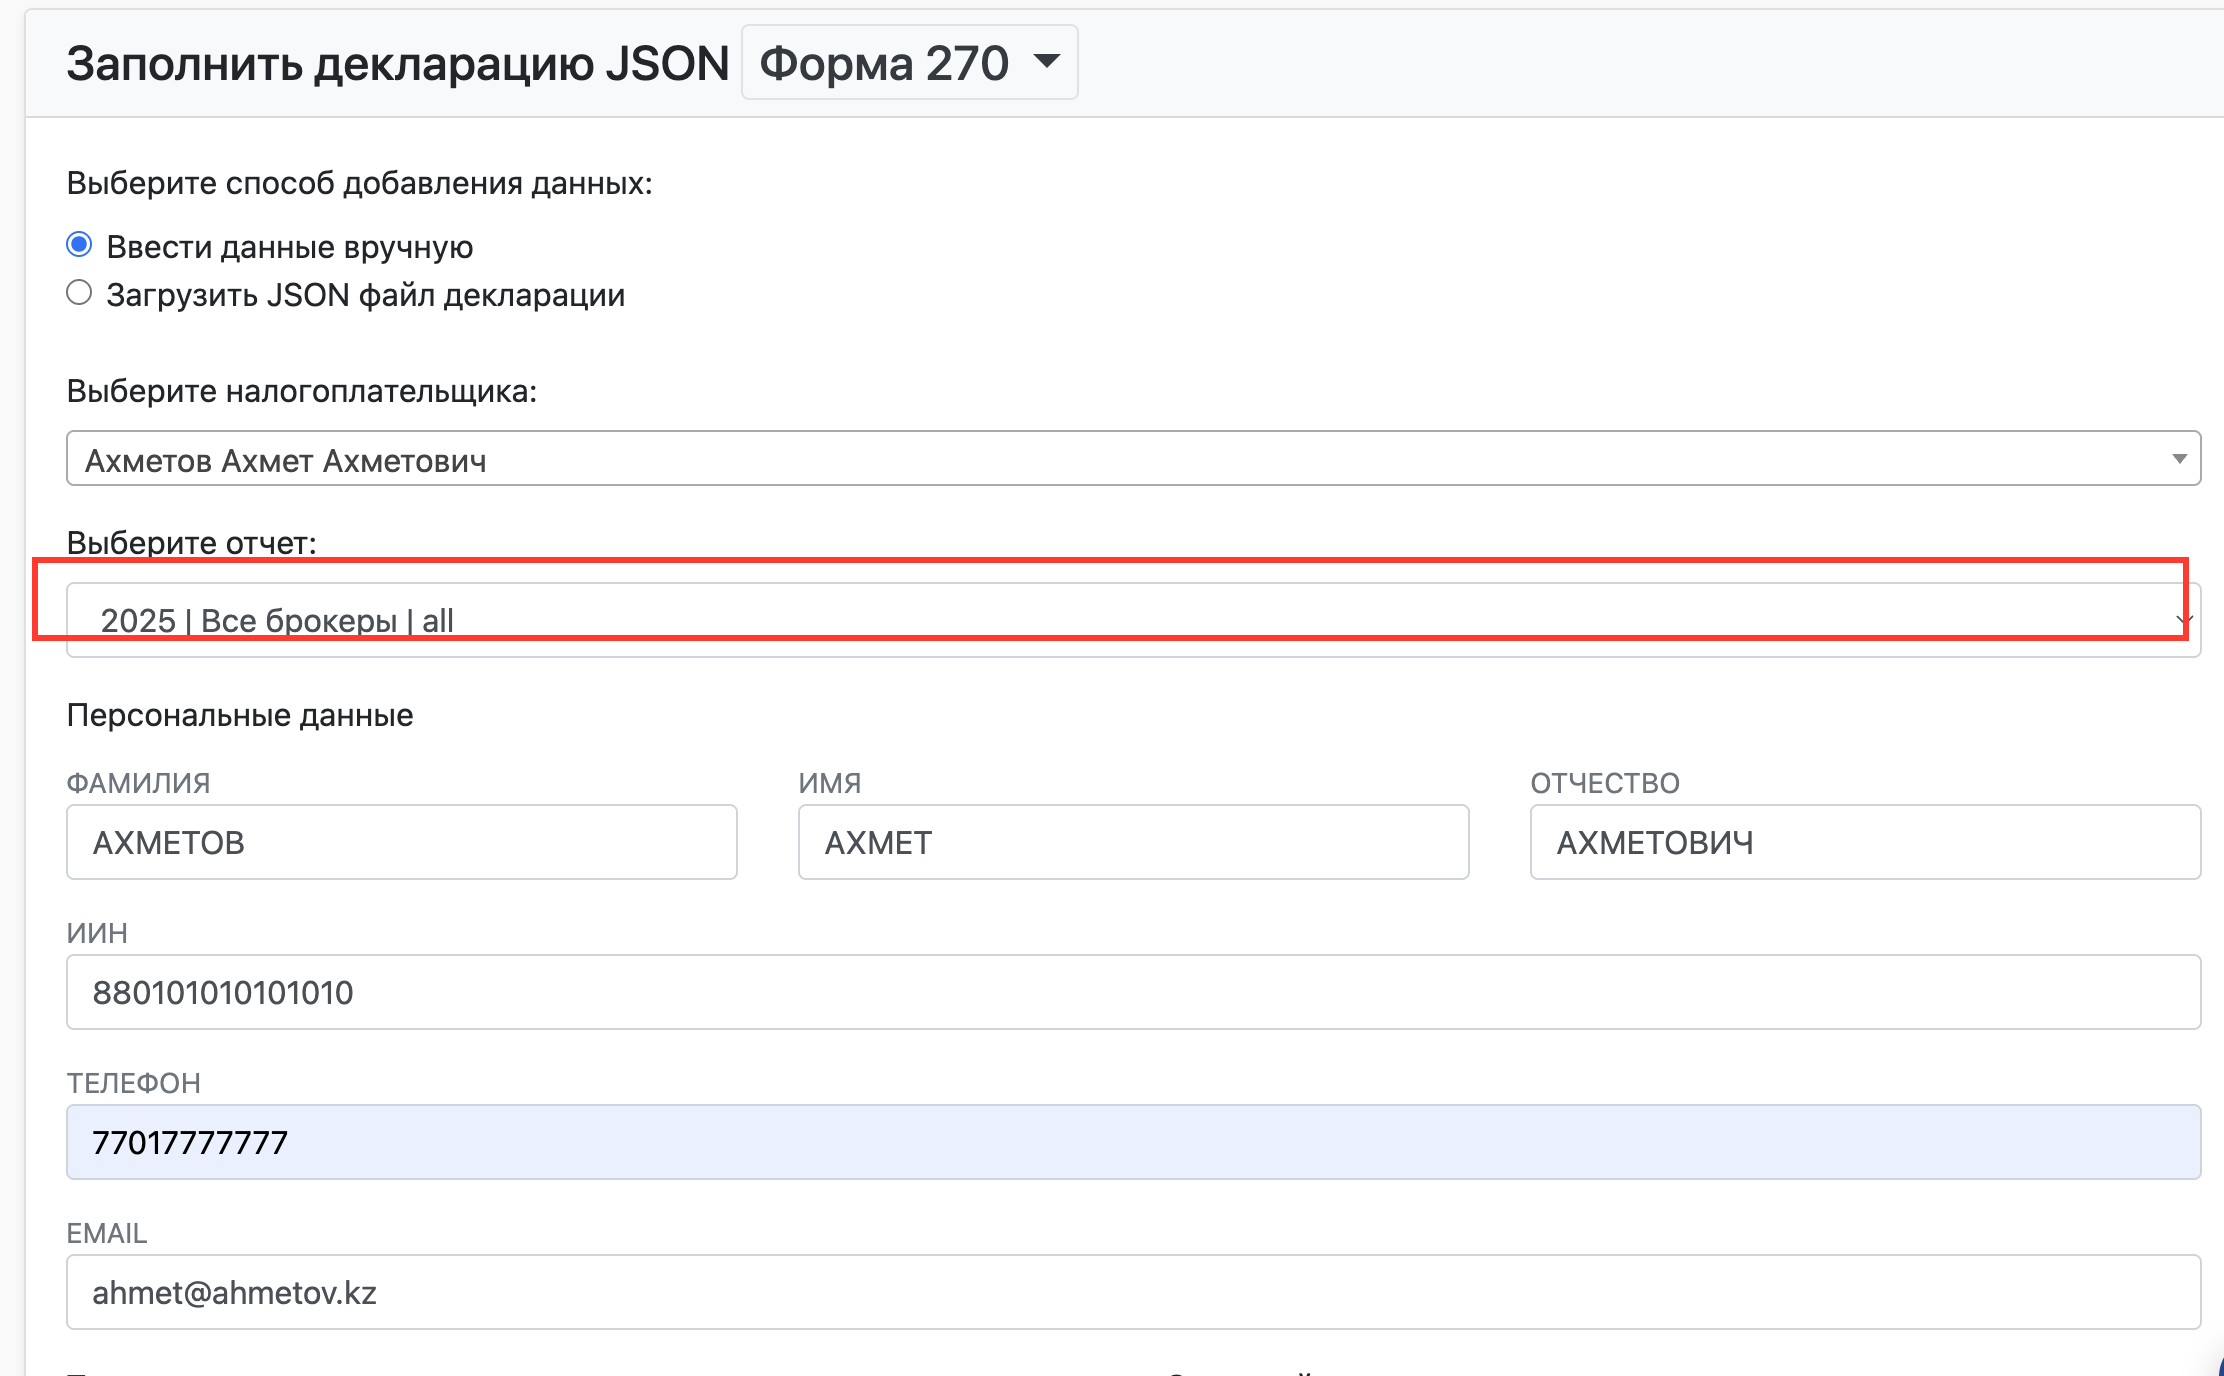Click the ОТЧЕСТВО field containing АХМЕТОВИЧ
This screenshot has height=1376, width=2224.
pyautogui.click(x=1865, y=842)
